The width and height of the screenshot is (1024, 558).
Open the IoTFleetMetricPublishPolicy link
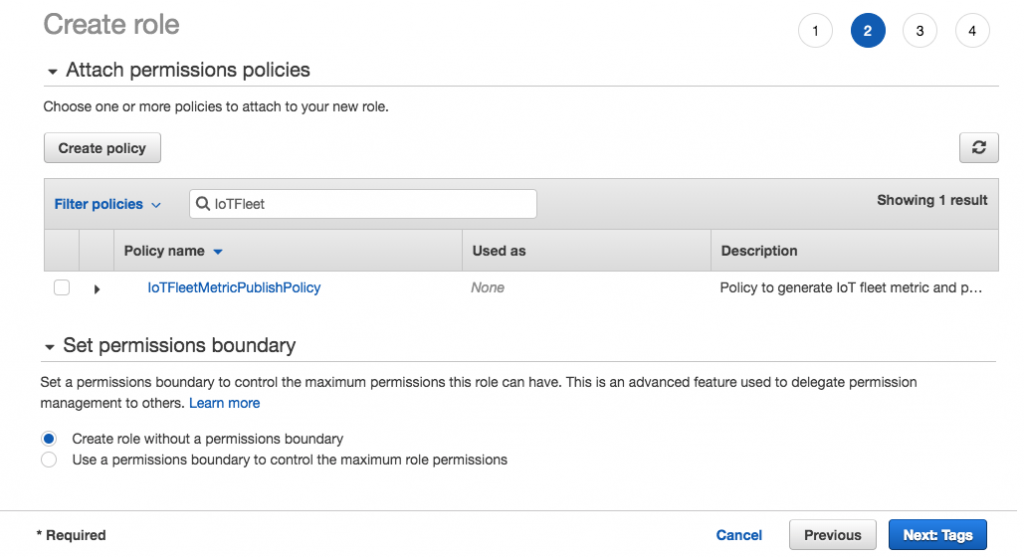(x=234, y=288)
